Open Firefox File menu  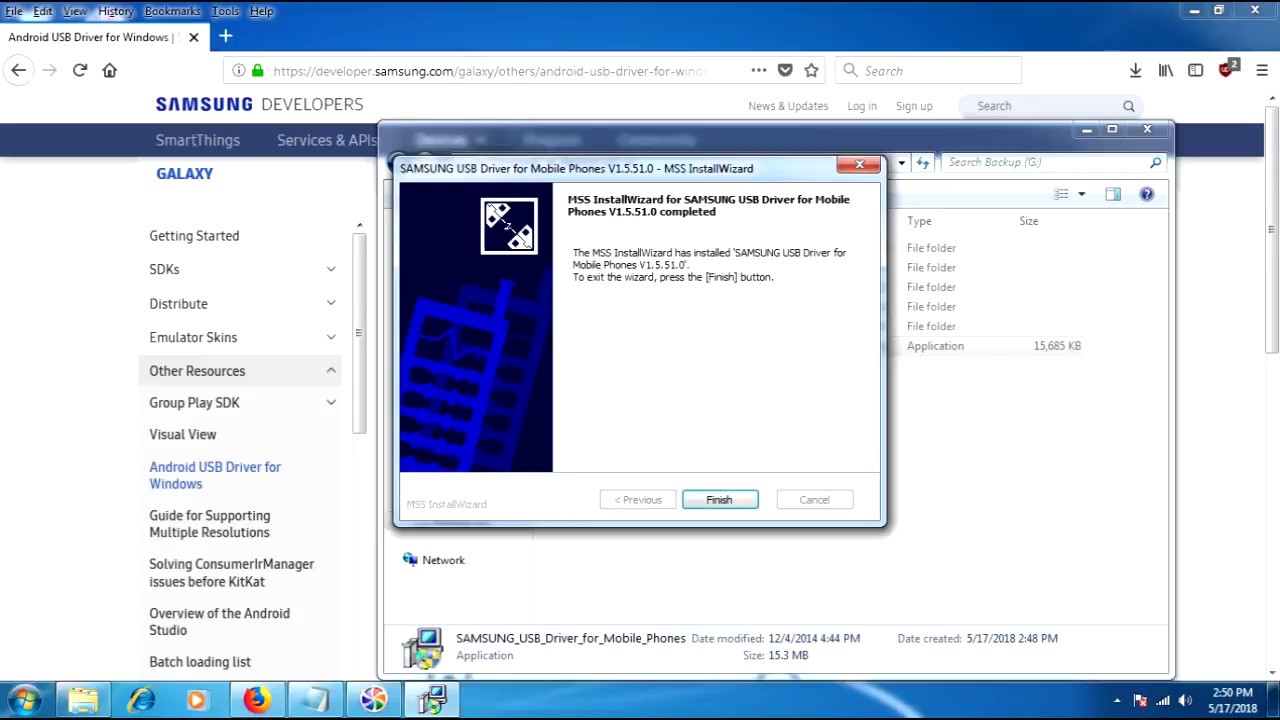coord(14,11)
